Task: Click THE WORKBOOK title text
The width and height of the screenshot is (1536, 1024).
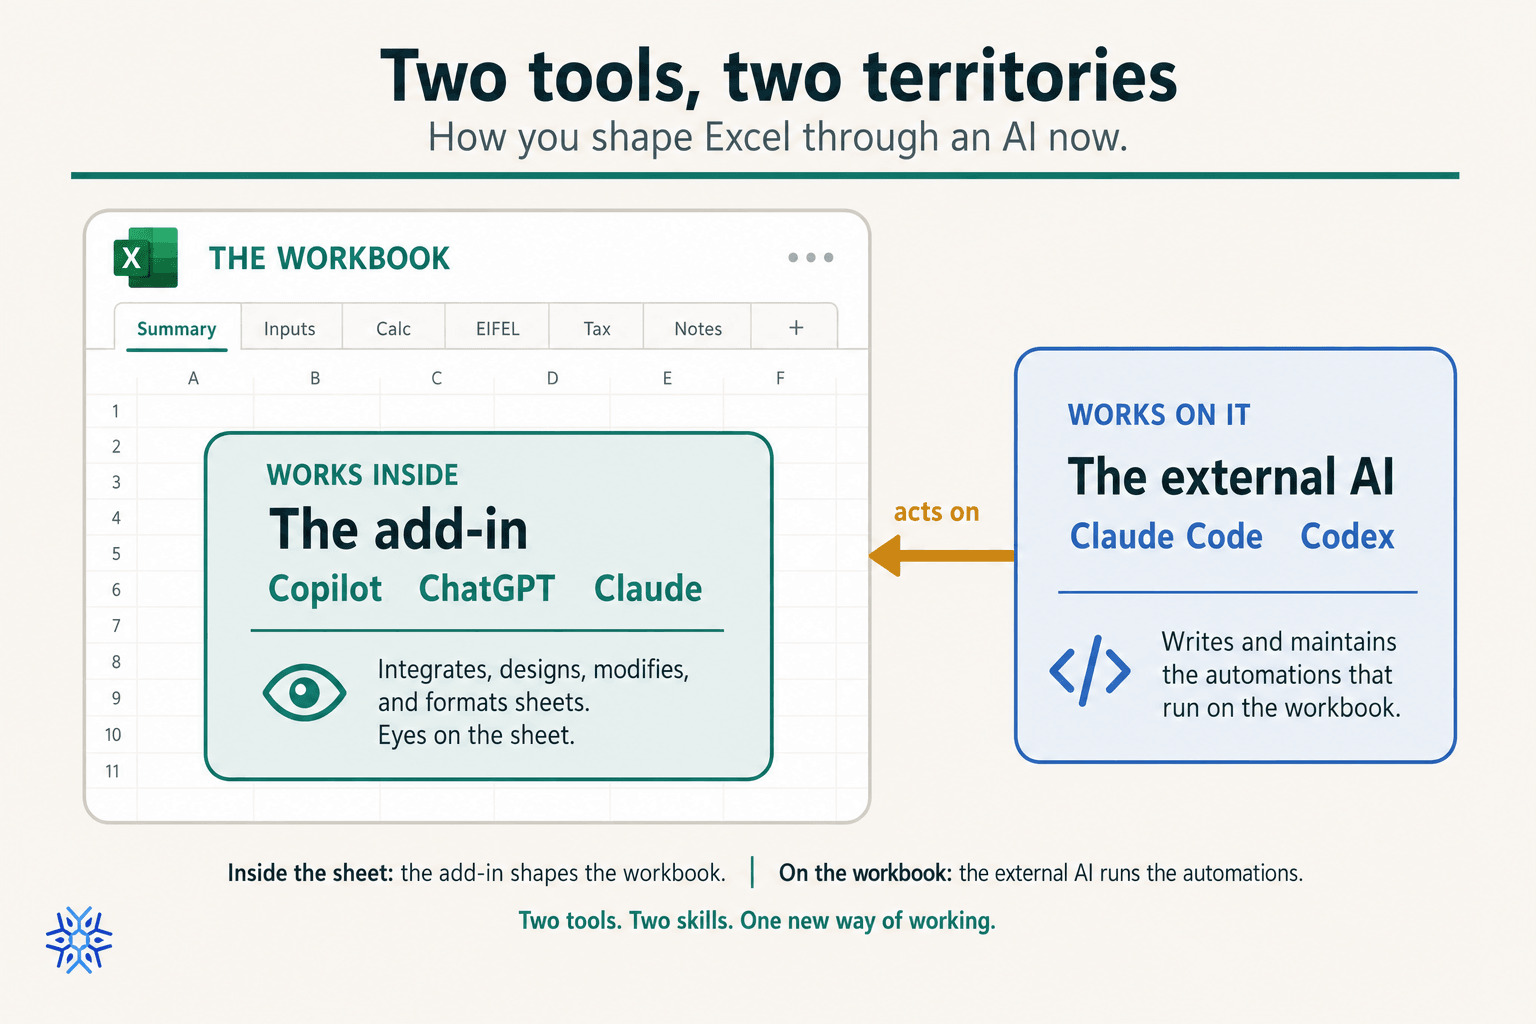Action: point(329,258)
